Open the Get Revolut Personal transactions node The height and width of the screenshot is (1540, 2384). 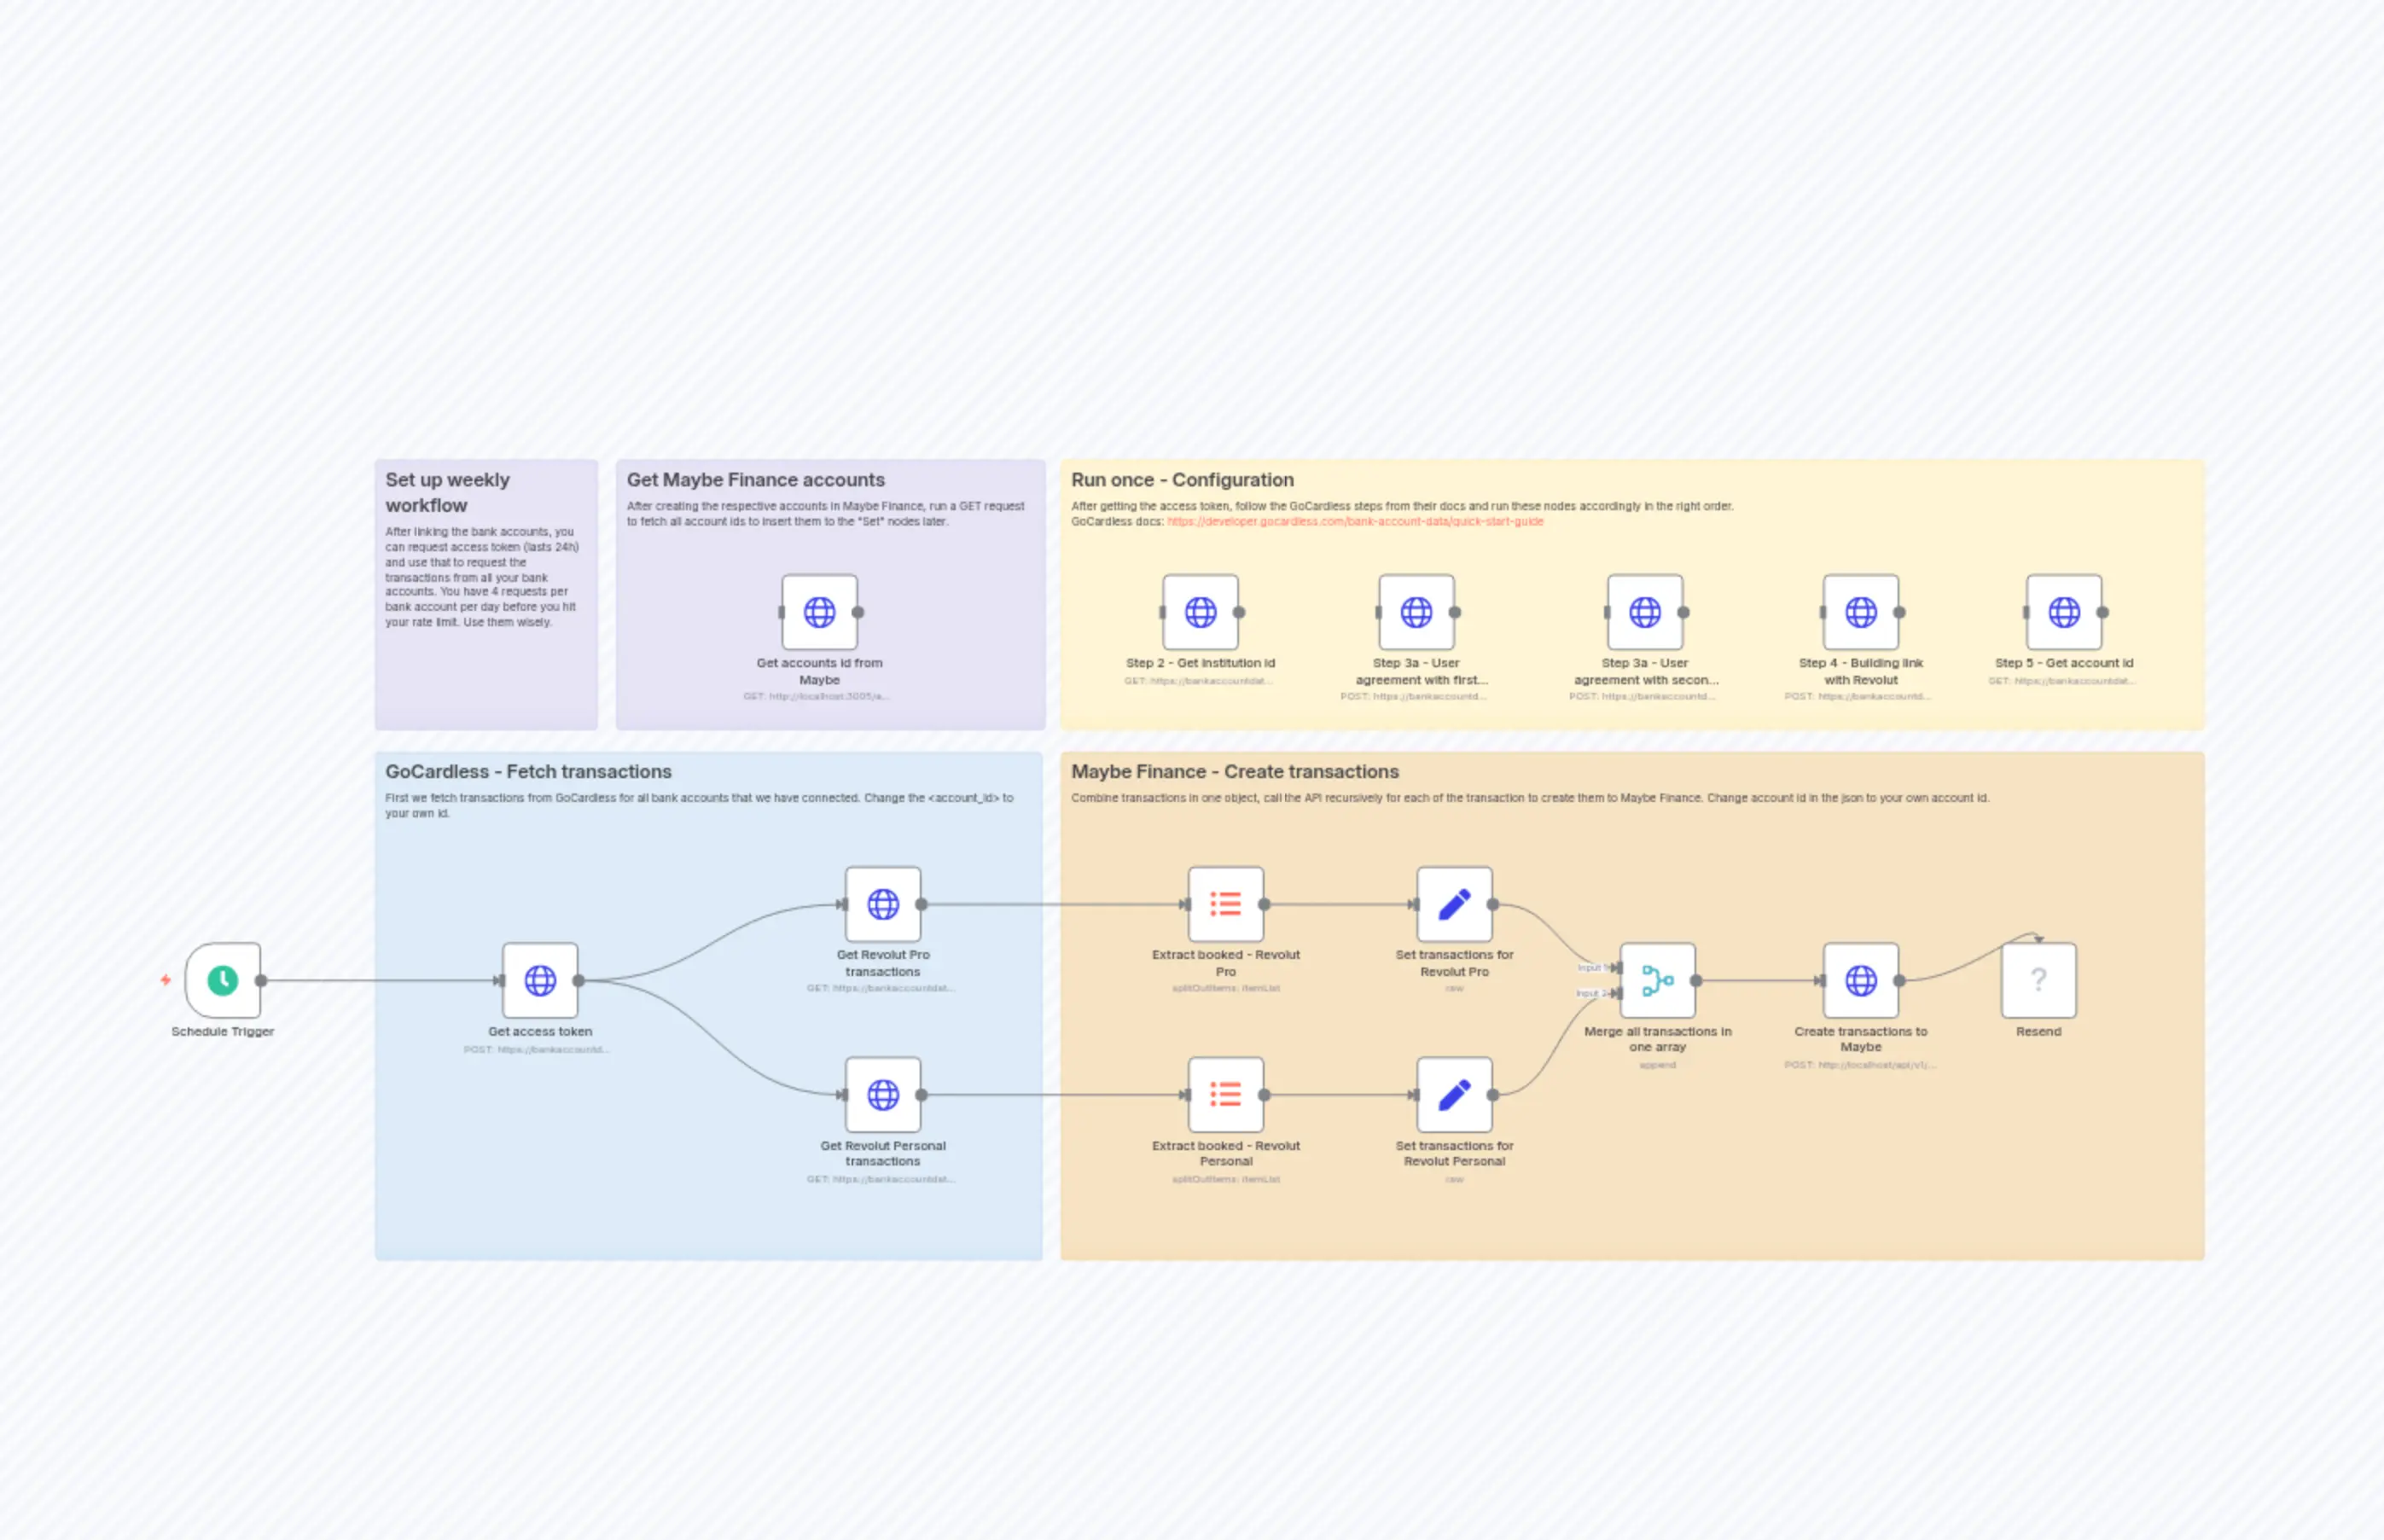883,1096
